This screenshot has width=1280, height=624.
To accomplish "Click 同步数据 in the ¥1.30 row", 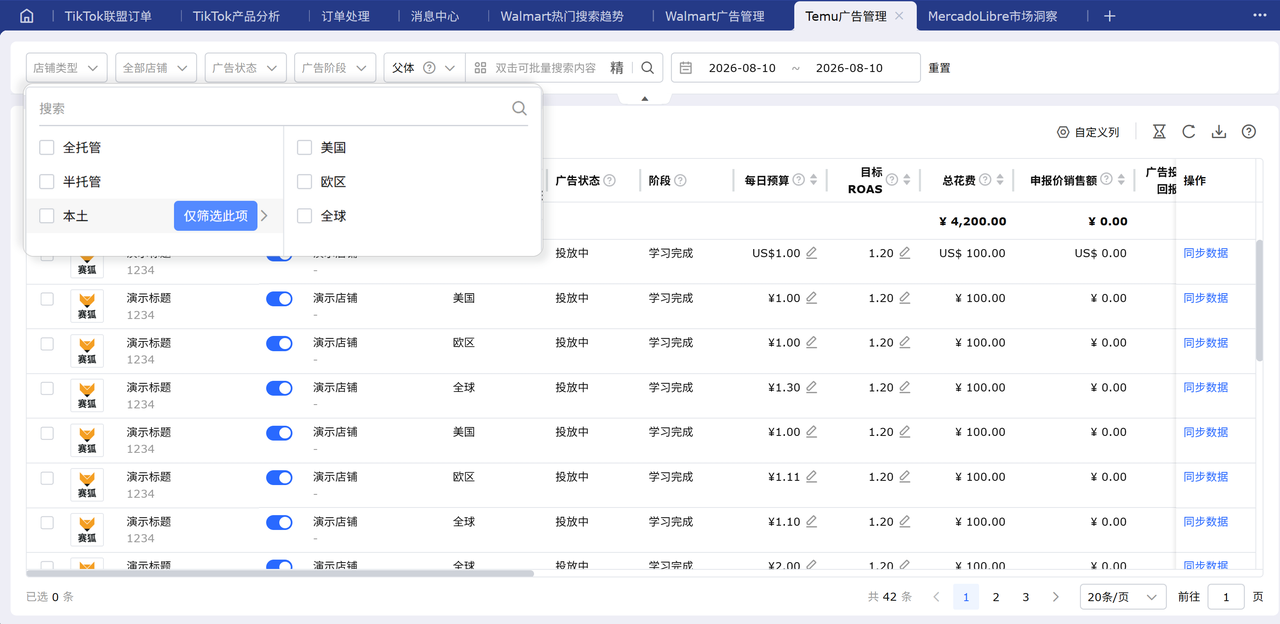I will pos(1205,387).
